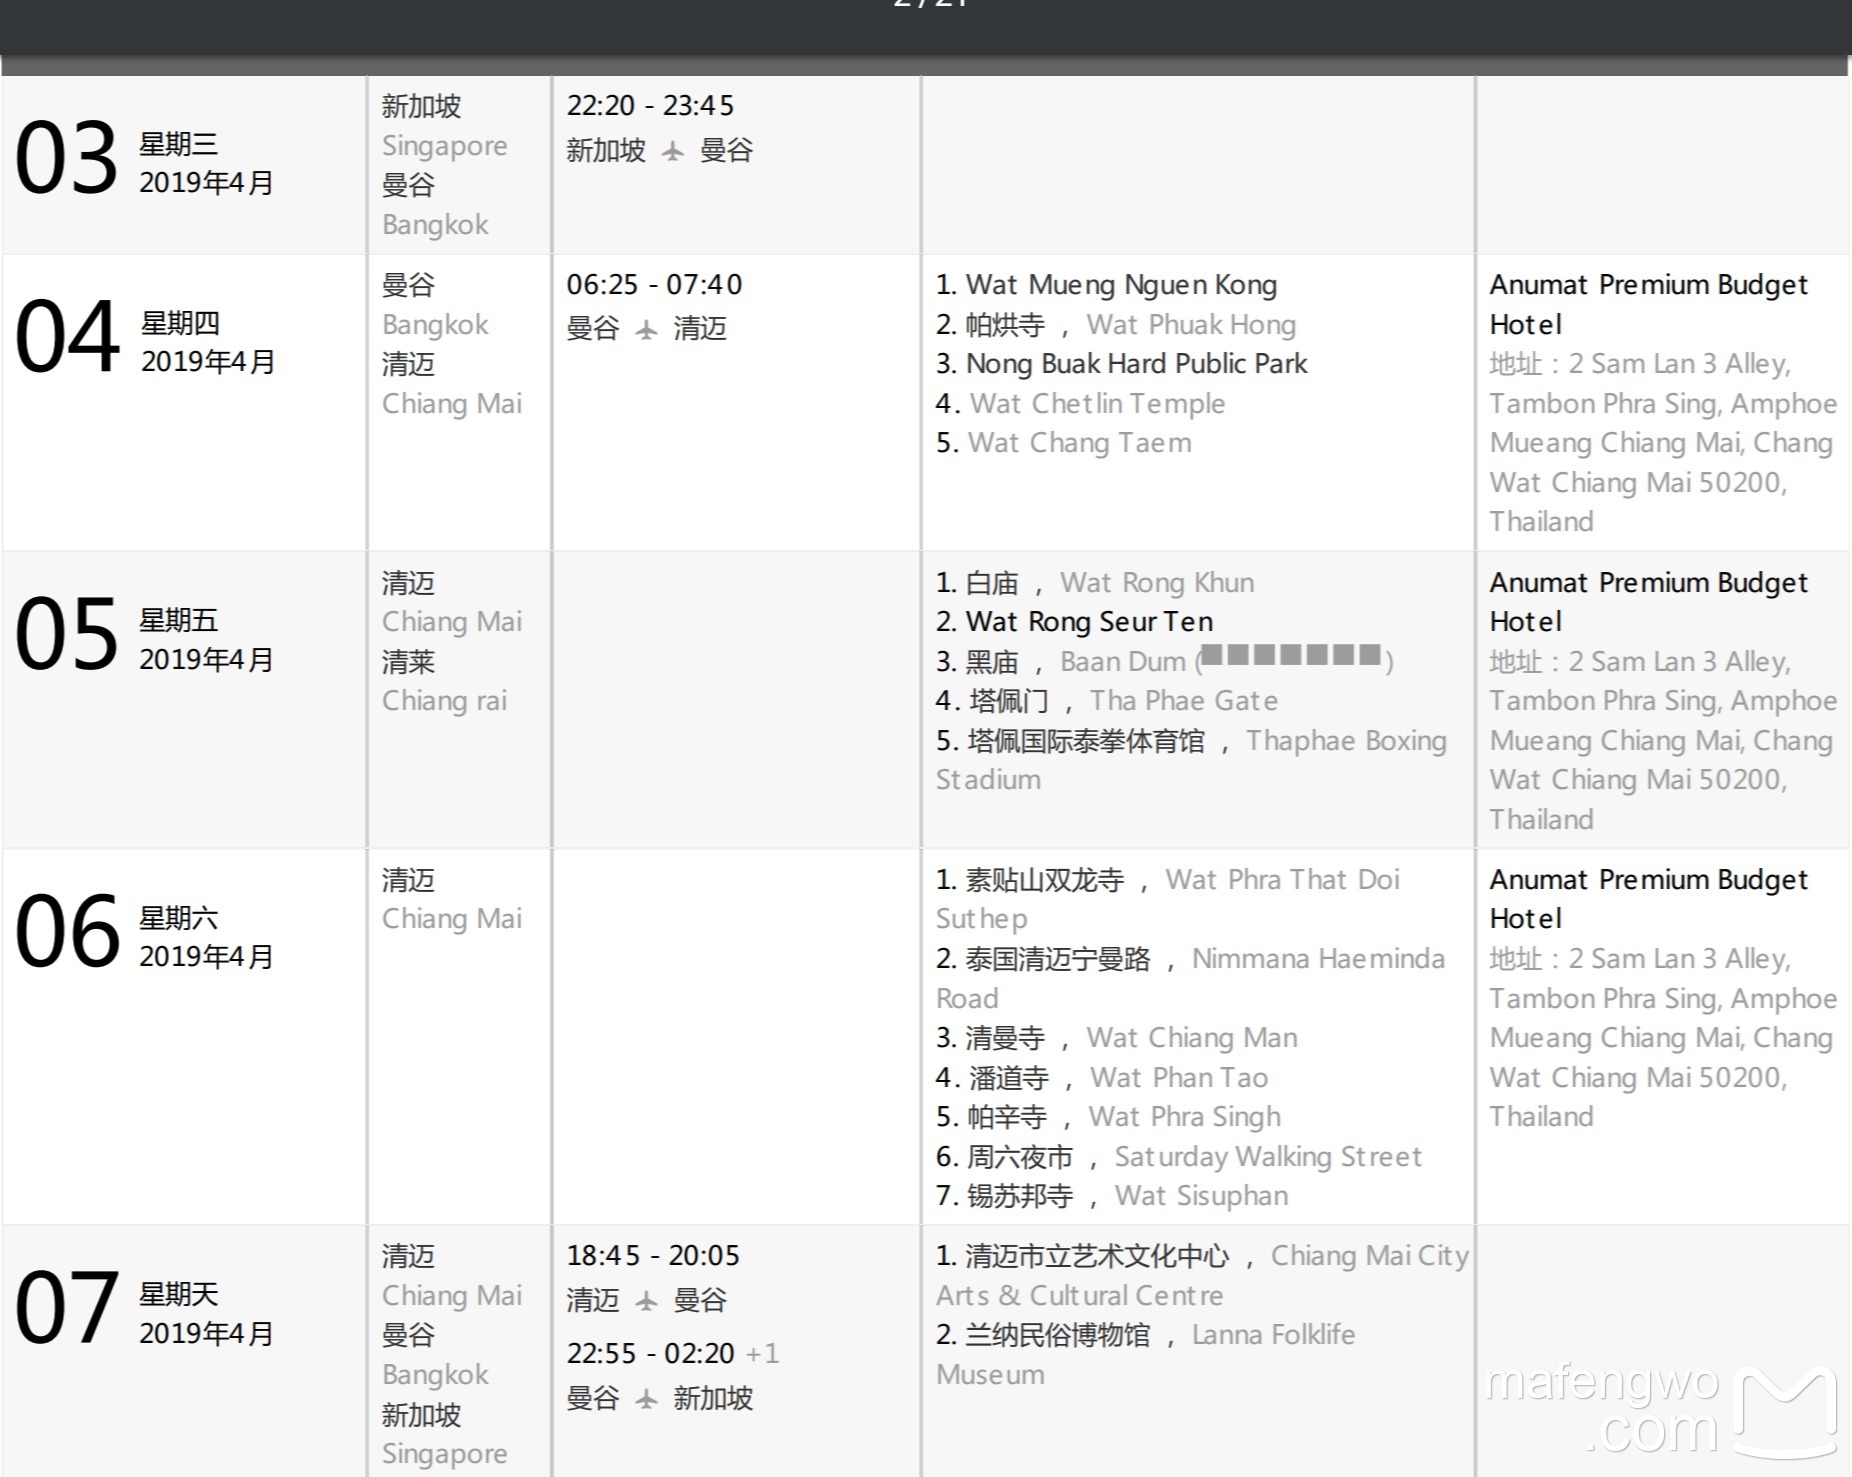
Task: Open 清迈市立艺术文化中心 entry
Action: click(1202, 1276)
